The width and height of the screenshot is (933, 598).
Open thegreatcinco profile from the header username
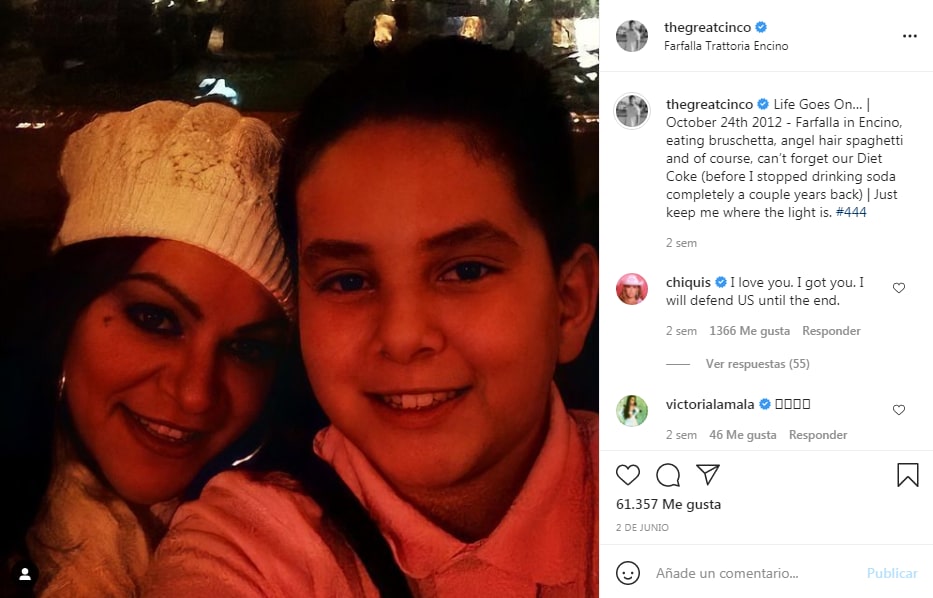click(x=707, y=27)
